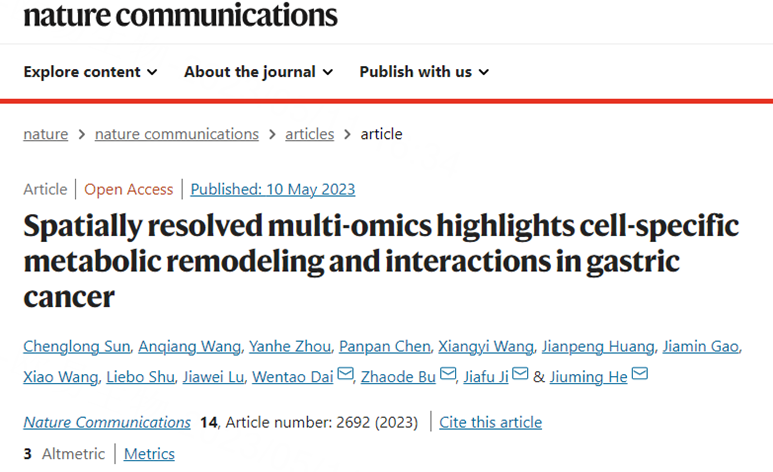Screen dimensions: 773x472
Task: Click author Jianpeng Huang name
Action: (x=598, y=347)
